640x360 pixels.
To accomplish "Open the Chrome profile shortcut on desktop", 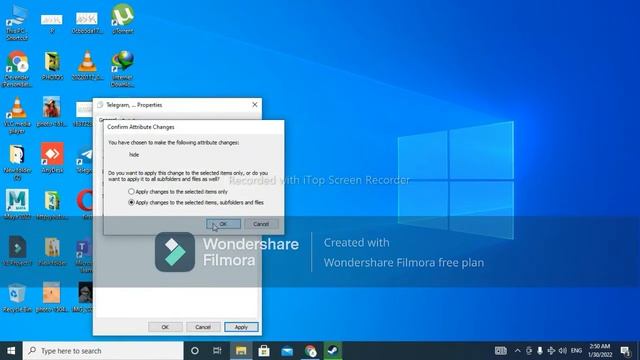I will [x=17, y=69].
